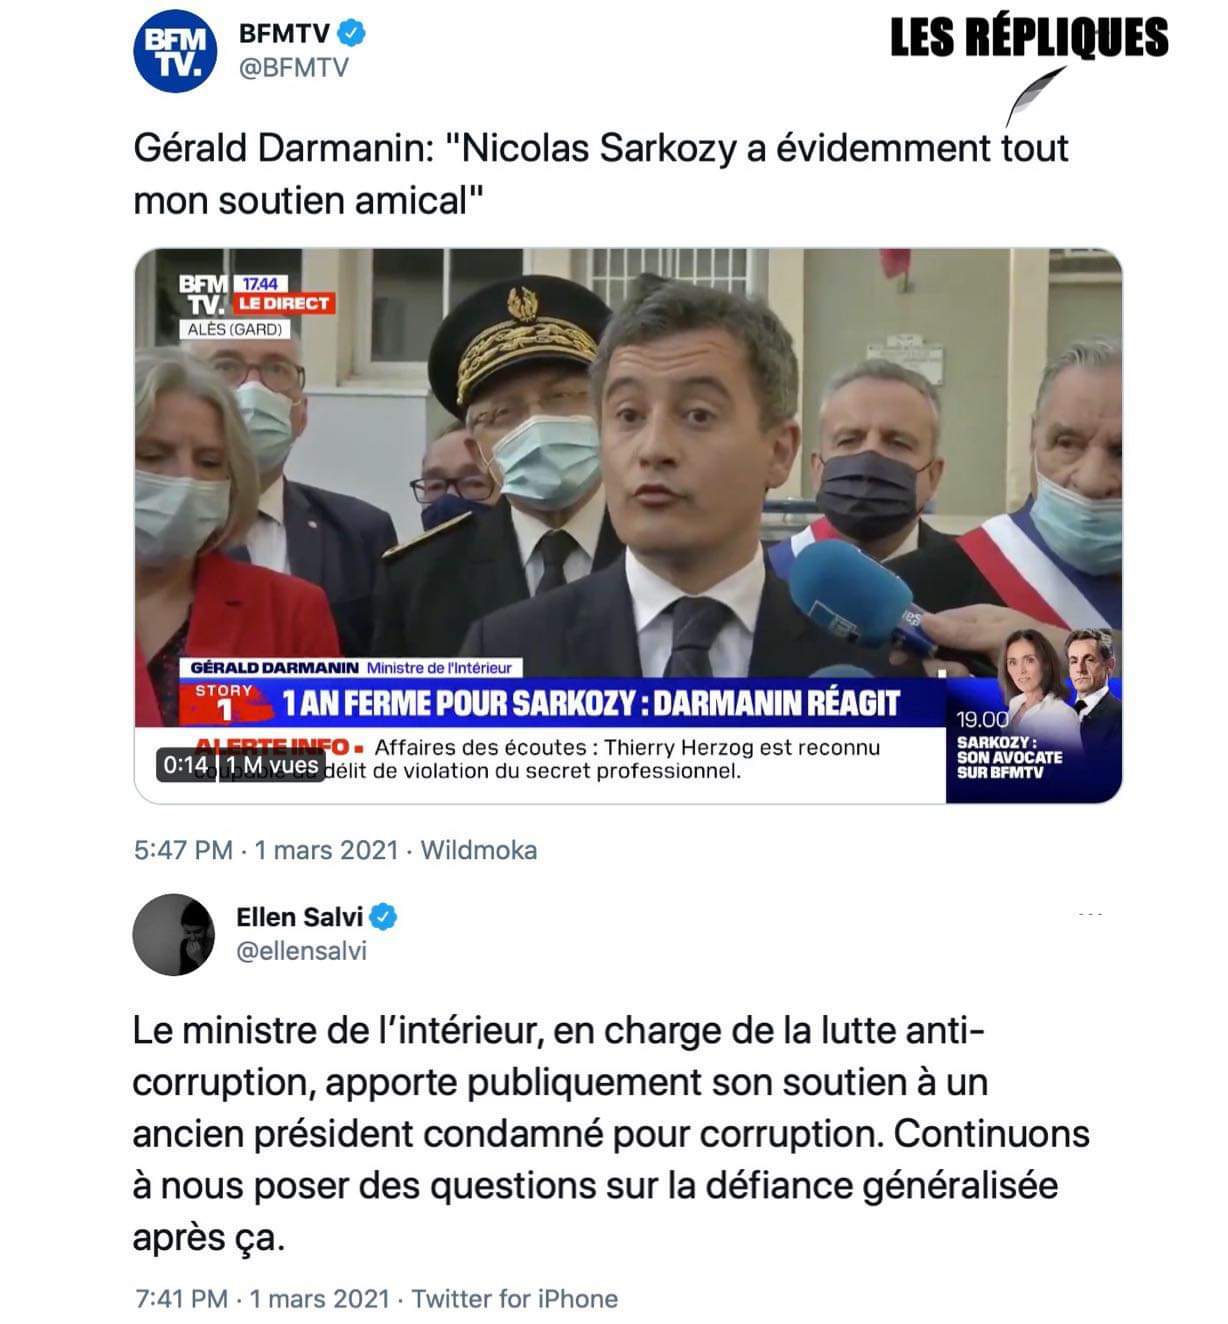The height and width of the screenshot is (1324, 1228).
Task: Click the Wildmoka source link
Action: [478, 850]
